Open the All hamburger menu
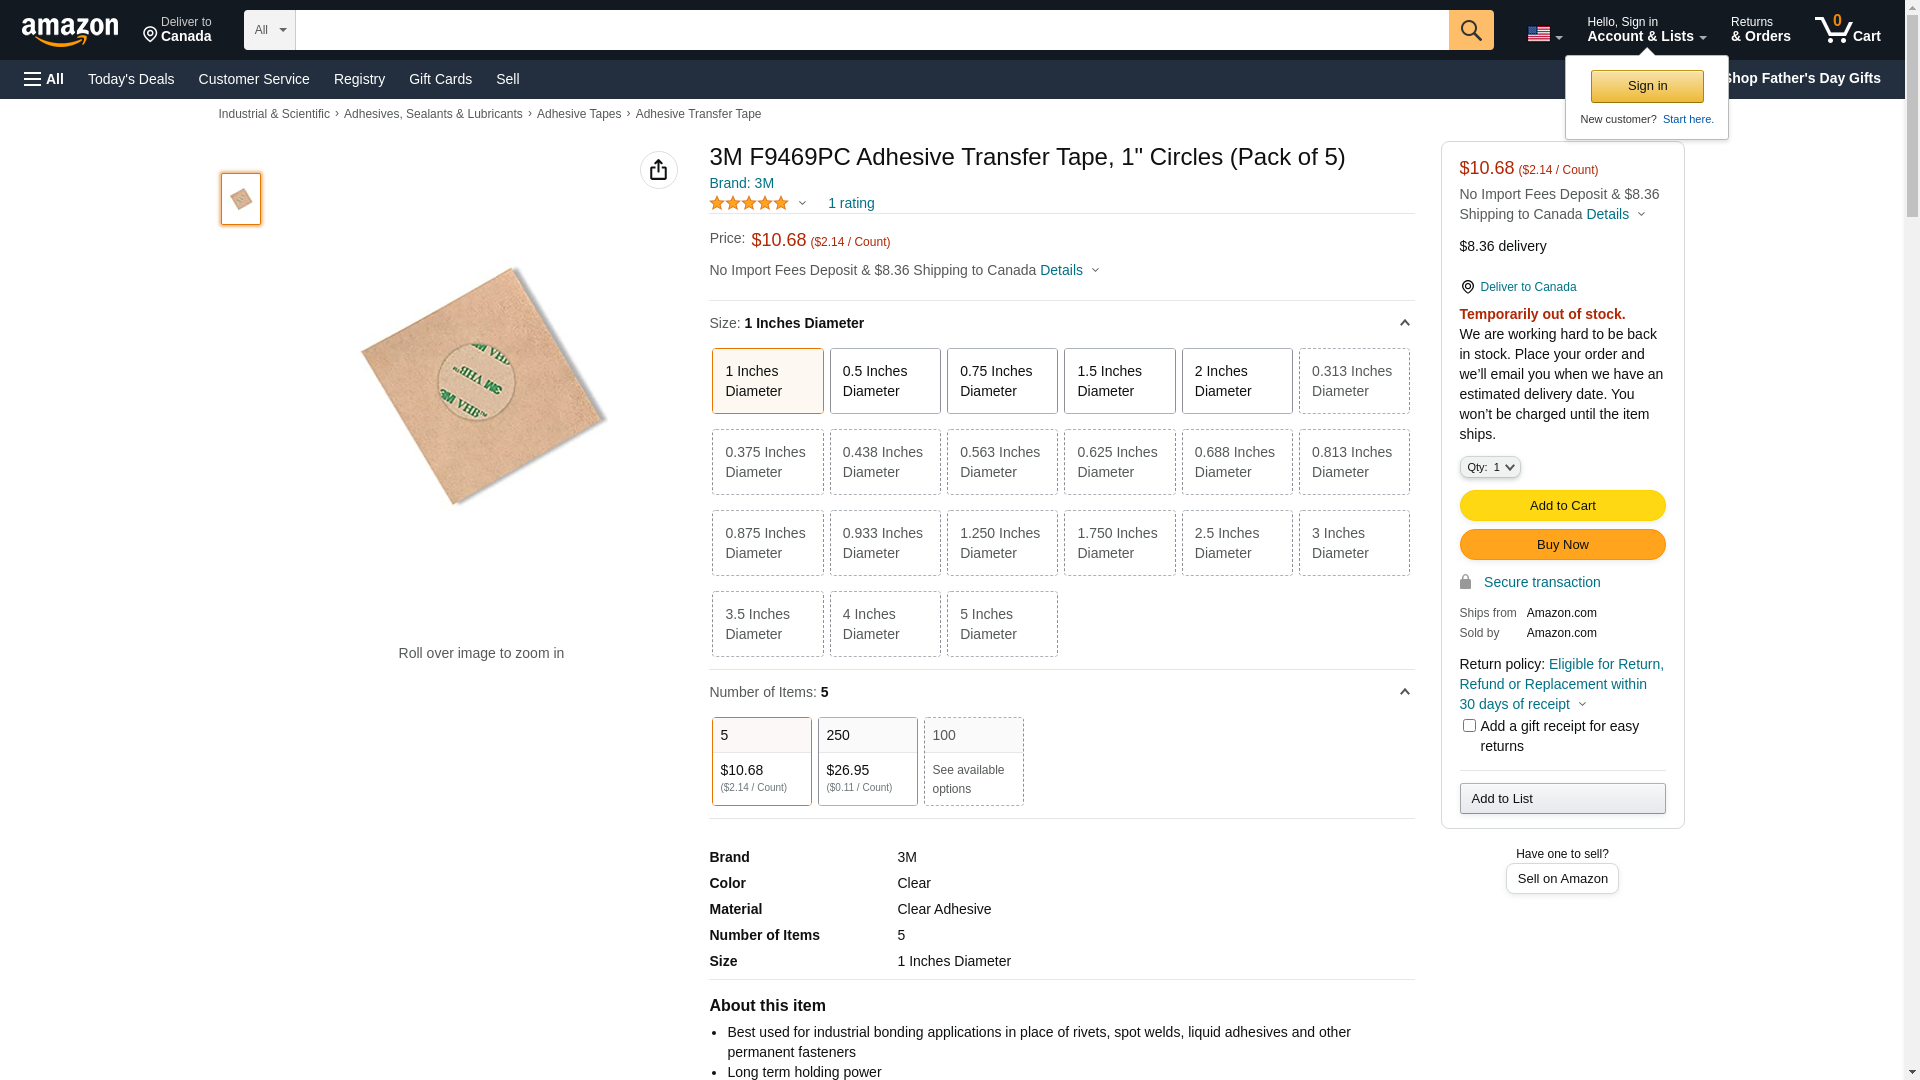Screen dimensions: 1920x1080 (44, 79)
